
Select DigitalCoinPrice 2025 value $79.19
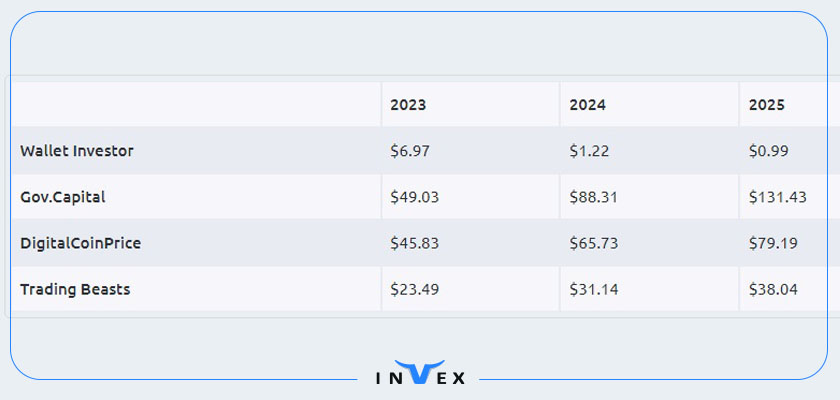(773, 244)
